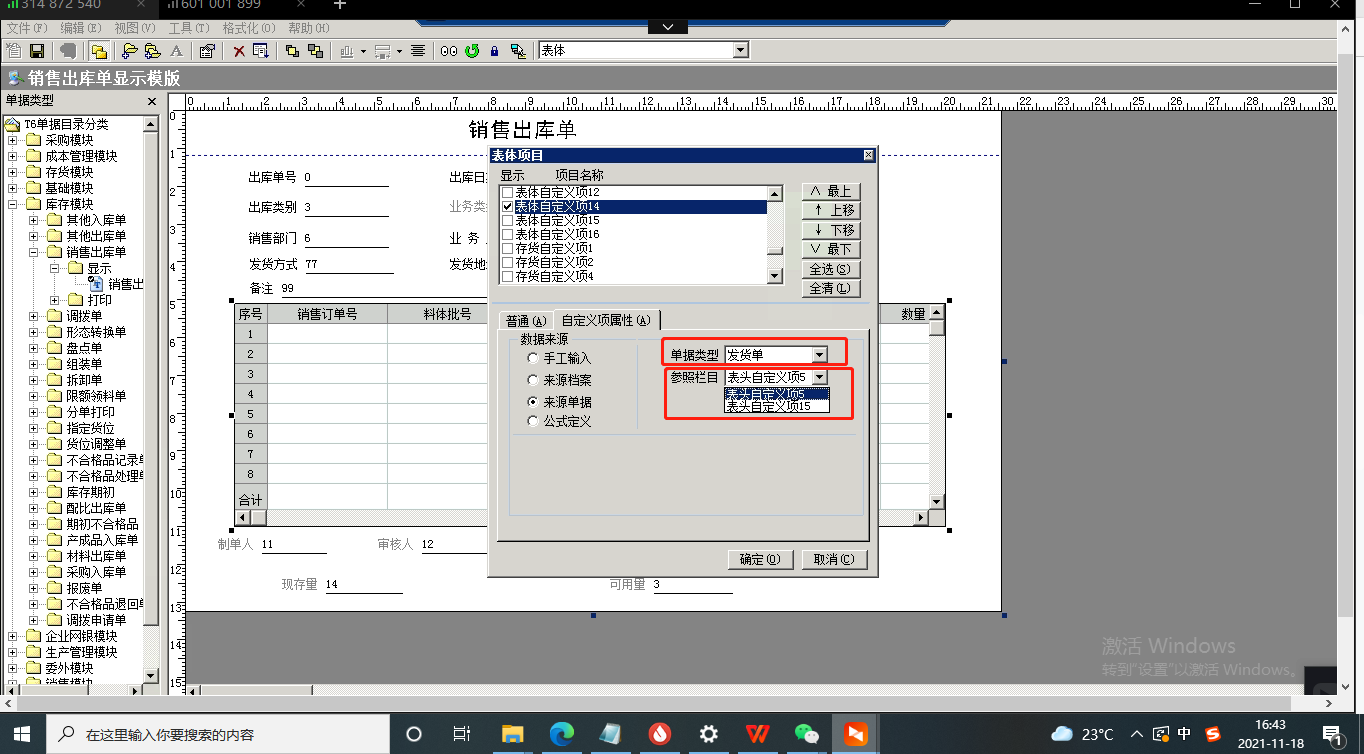This screenshot has height=754, width=1364.
Task: Check the 表体自定义项16 checkbox
Action: click(507, 234)
